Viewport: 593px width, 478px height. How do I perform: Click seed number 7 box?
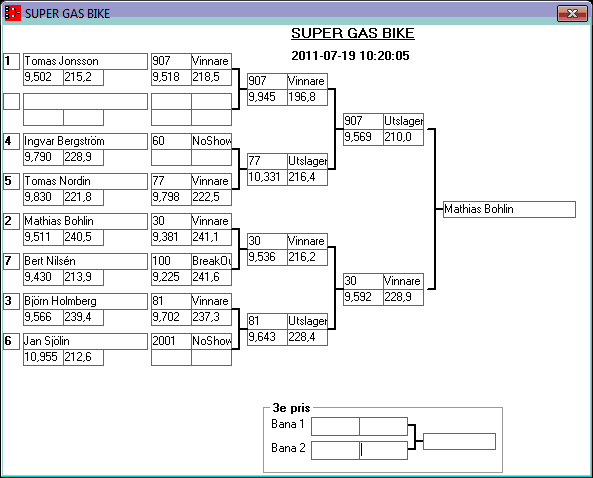11,261
